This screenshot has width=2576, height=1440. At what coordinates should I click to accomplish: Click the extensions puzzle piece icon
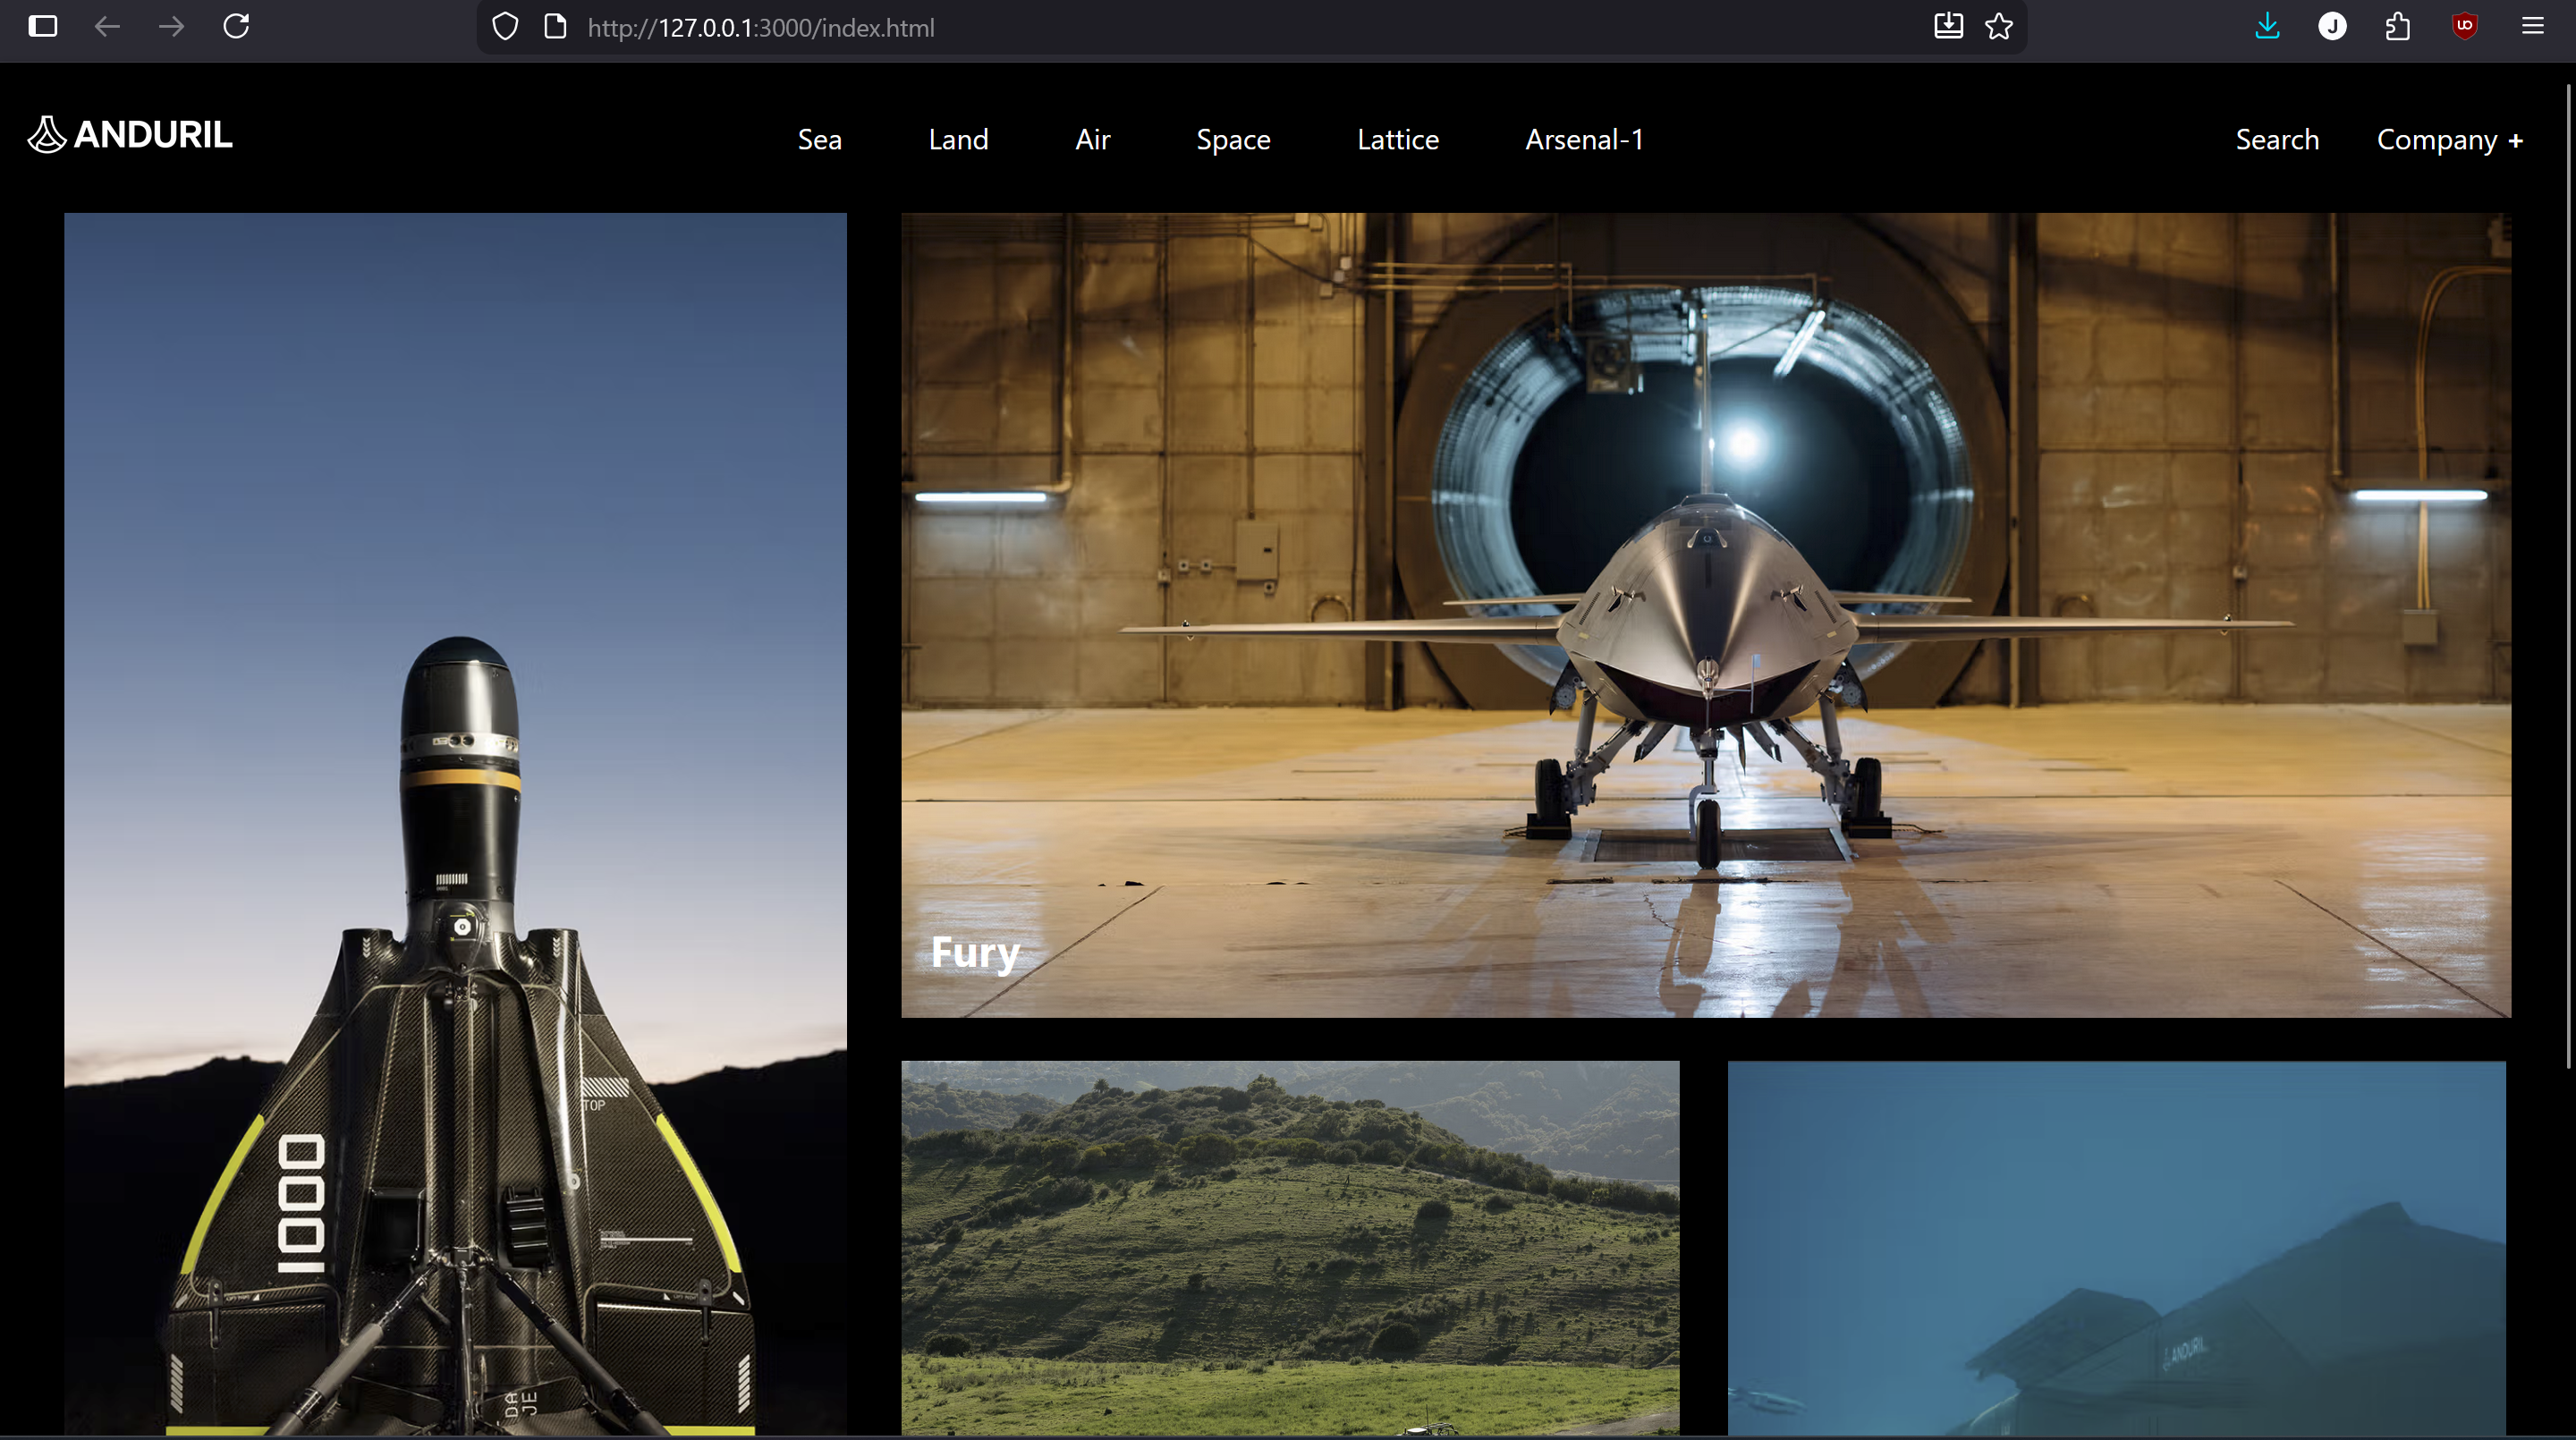(2398, 27)
